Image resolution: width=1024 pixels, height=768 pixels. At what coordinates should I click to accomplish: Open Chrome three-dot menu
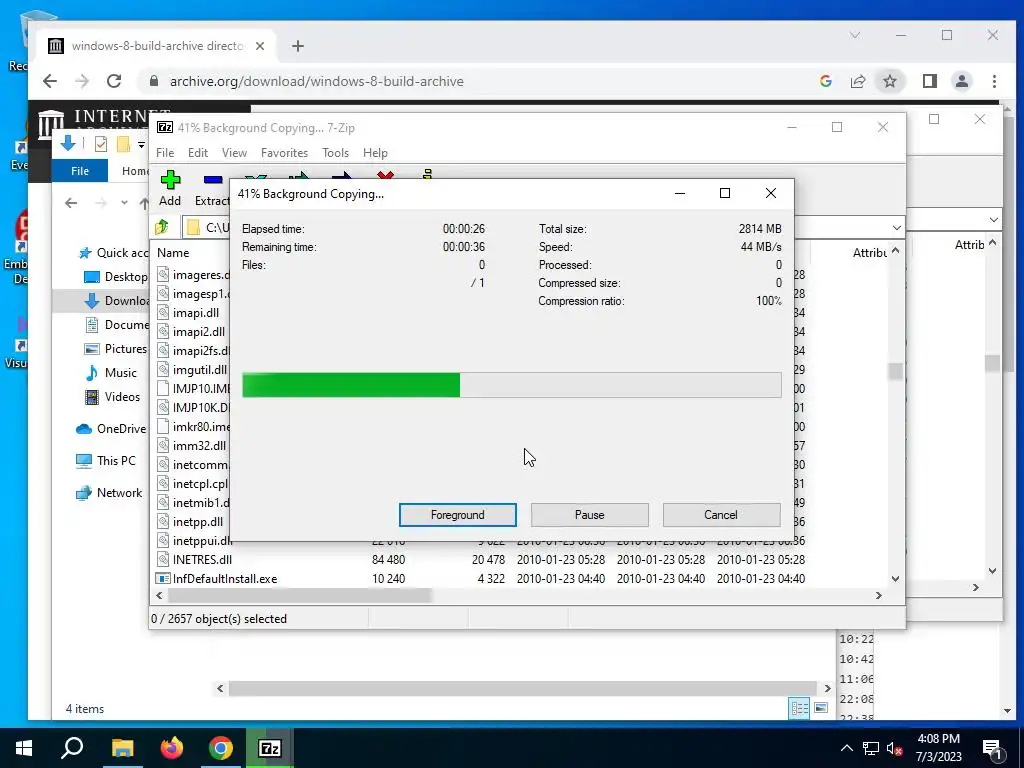coord(994,81)
